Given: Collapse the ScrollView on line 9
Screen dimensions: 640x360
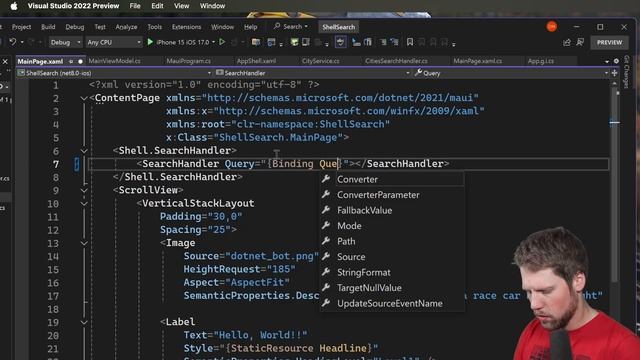Looking at the screenshot, I should [x=84, y=191].
